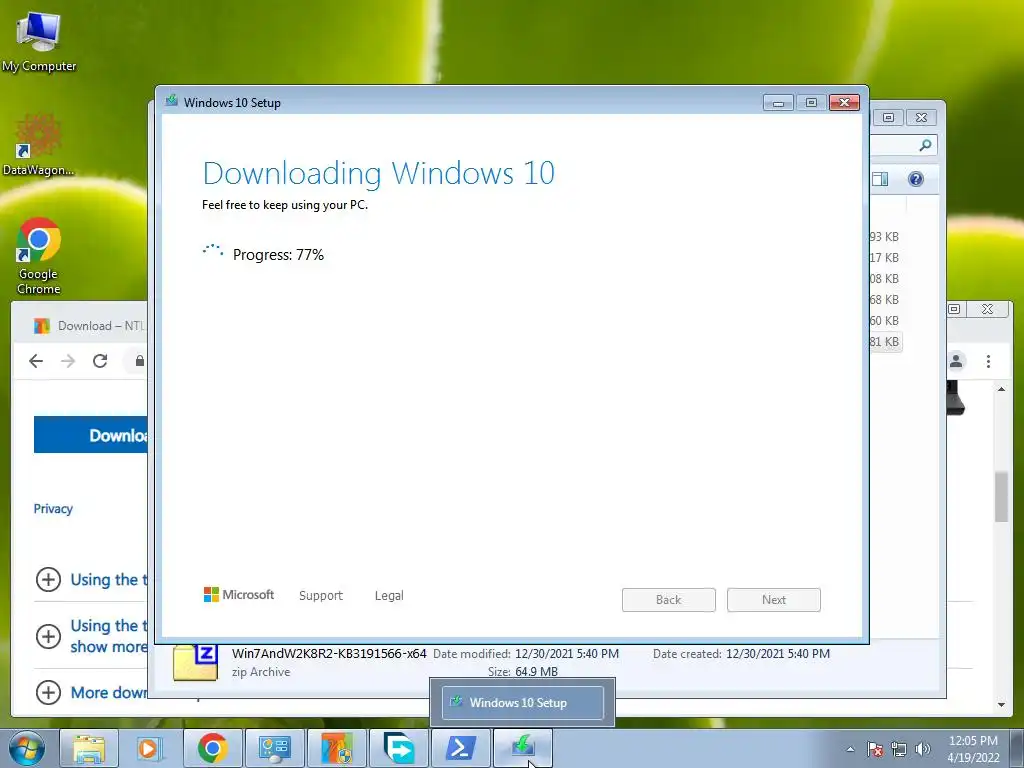
Task: Select the highlighted file row showing 81 KB
Action: (x=884, y=342)
